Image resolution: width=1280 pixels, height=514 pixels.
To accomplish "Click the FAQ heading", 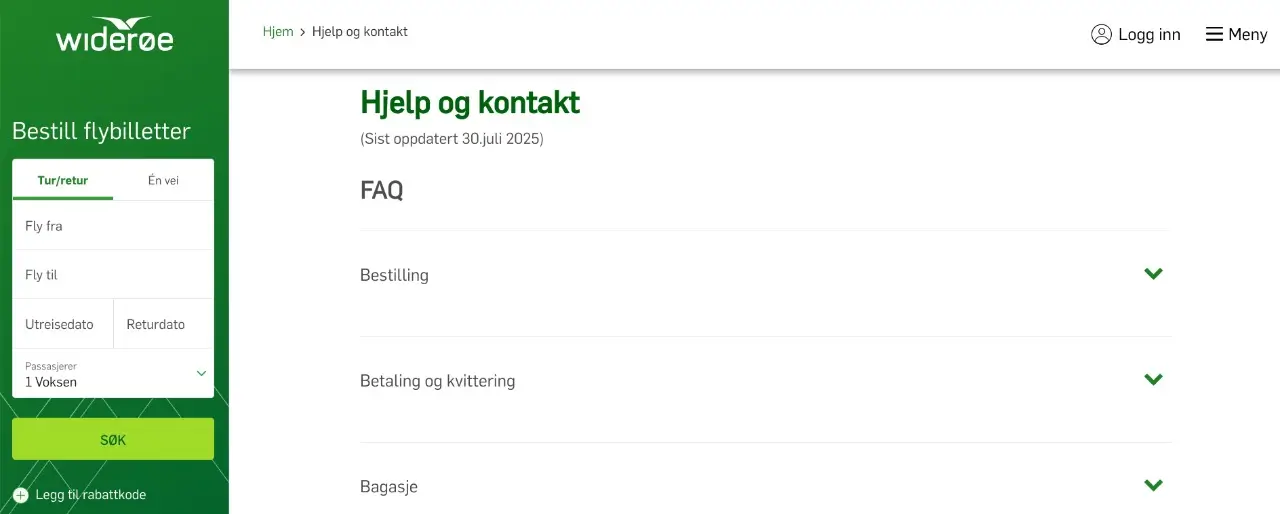I will pyautogui.click(x=382, y=190).
